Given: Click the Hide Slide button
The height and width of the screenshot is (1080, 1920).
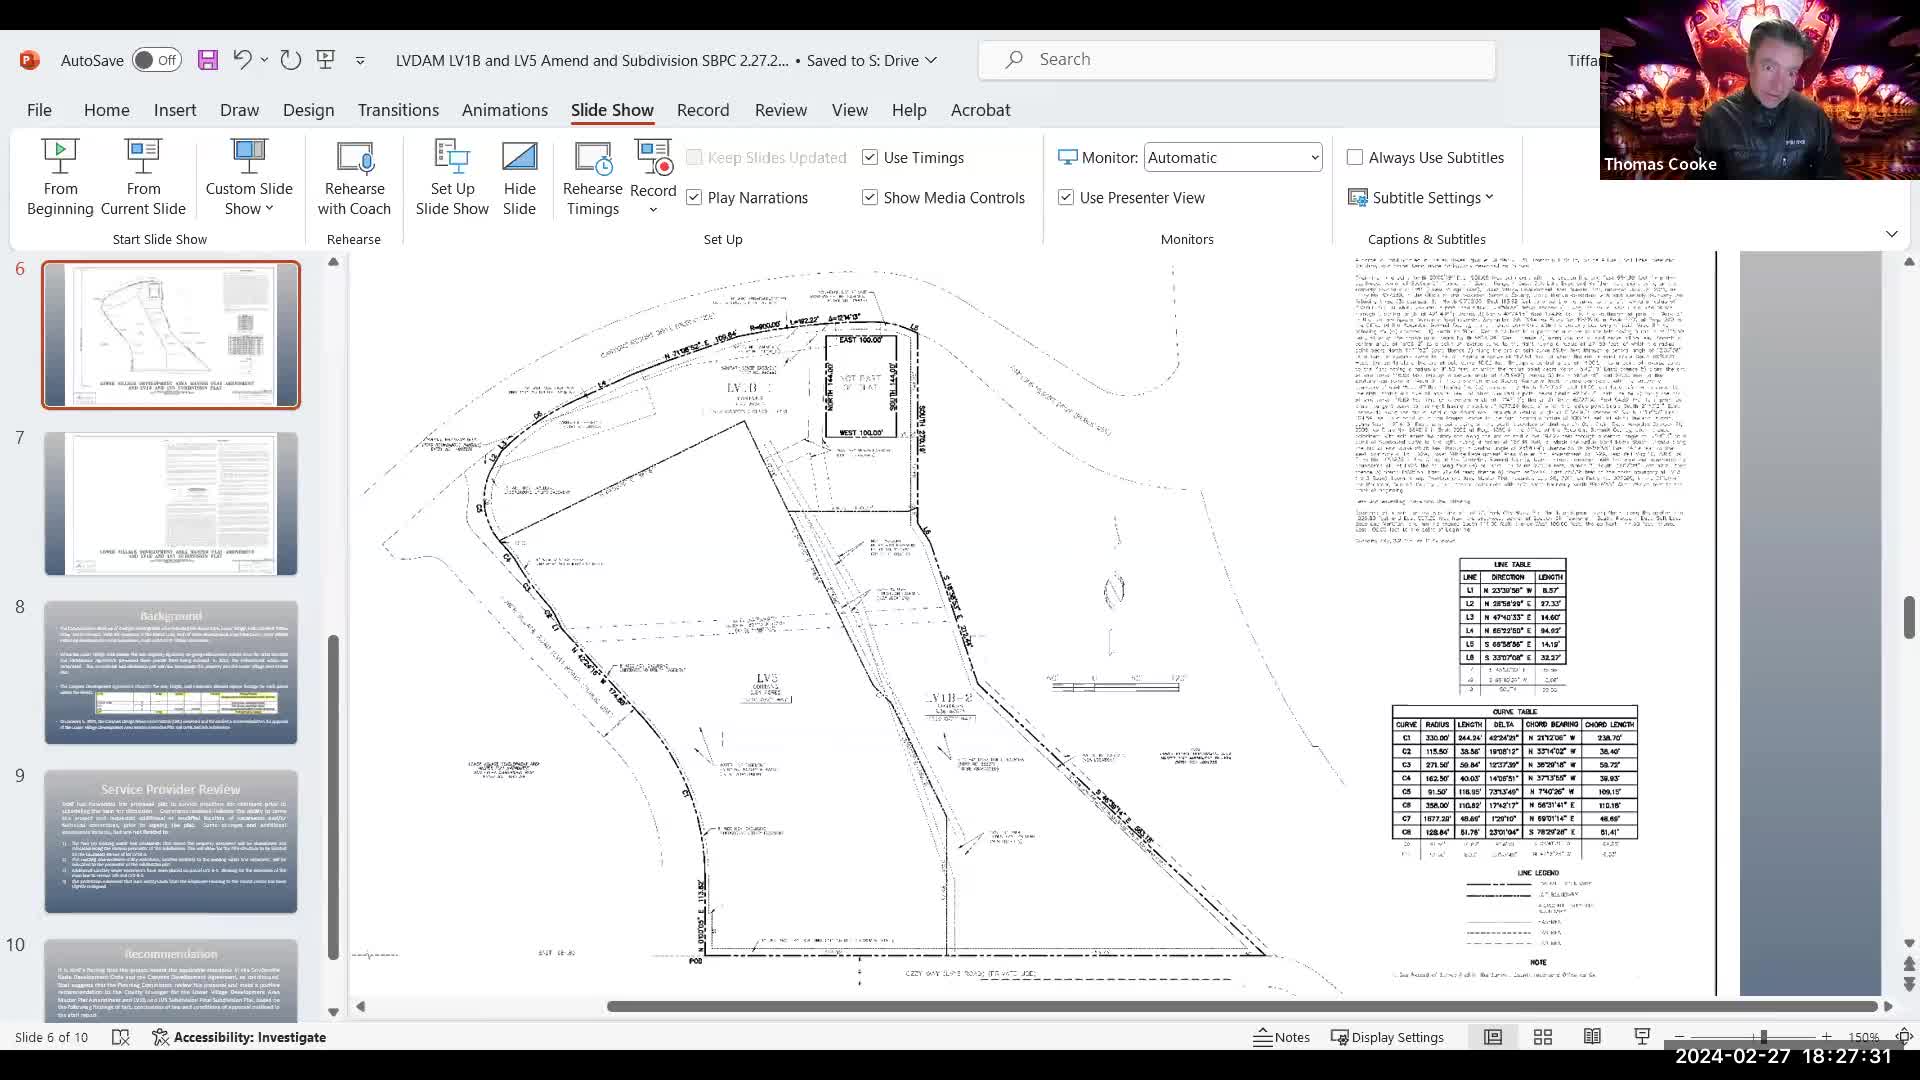Looking at the screenshot, I should click(x=519, y=177).
